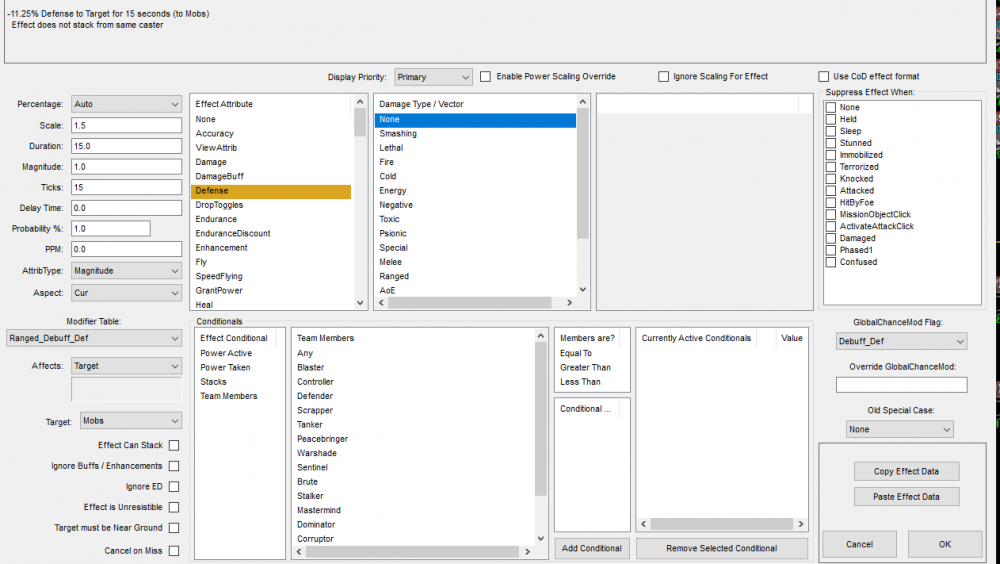
Task: Check the Ignore ED option
Action: [174, 486]
